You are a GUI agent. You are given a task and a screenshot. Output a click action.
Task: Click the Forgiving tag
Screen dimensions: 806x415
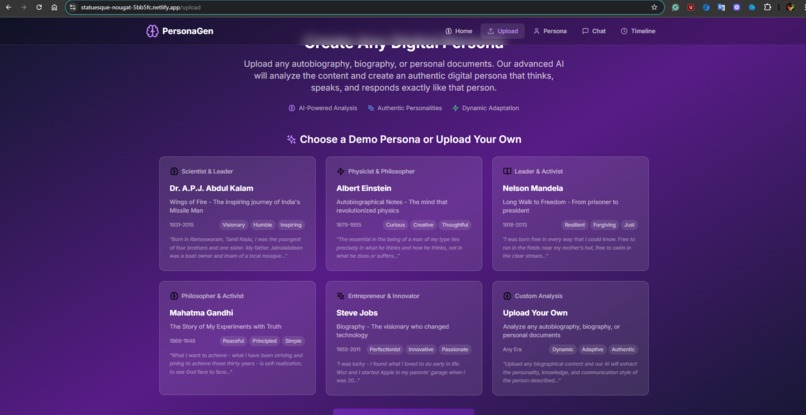click(604, 225)
